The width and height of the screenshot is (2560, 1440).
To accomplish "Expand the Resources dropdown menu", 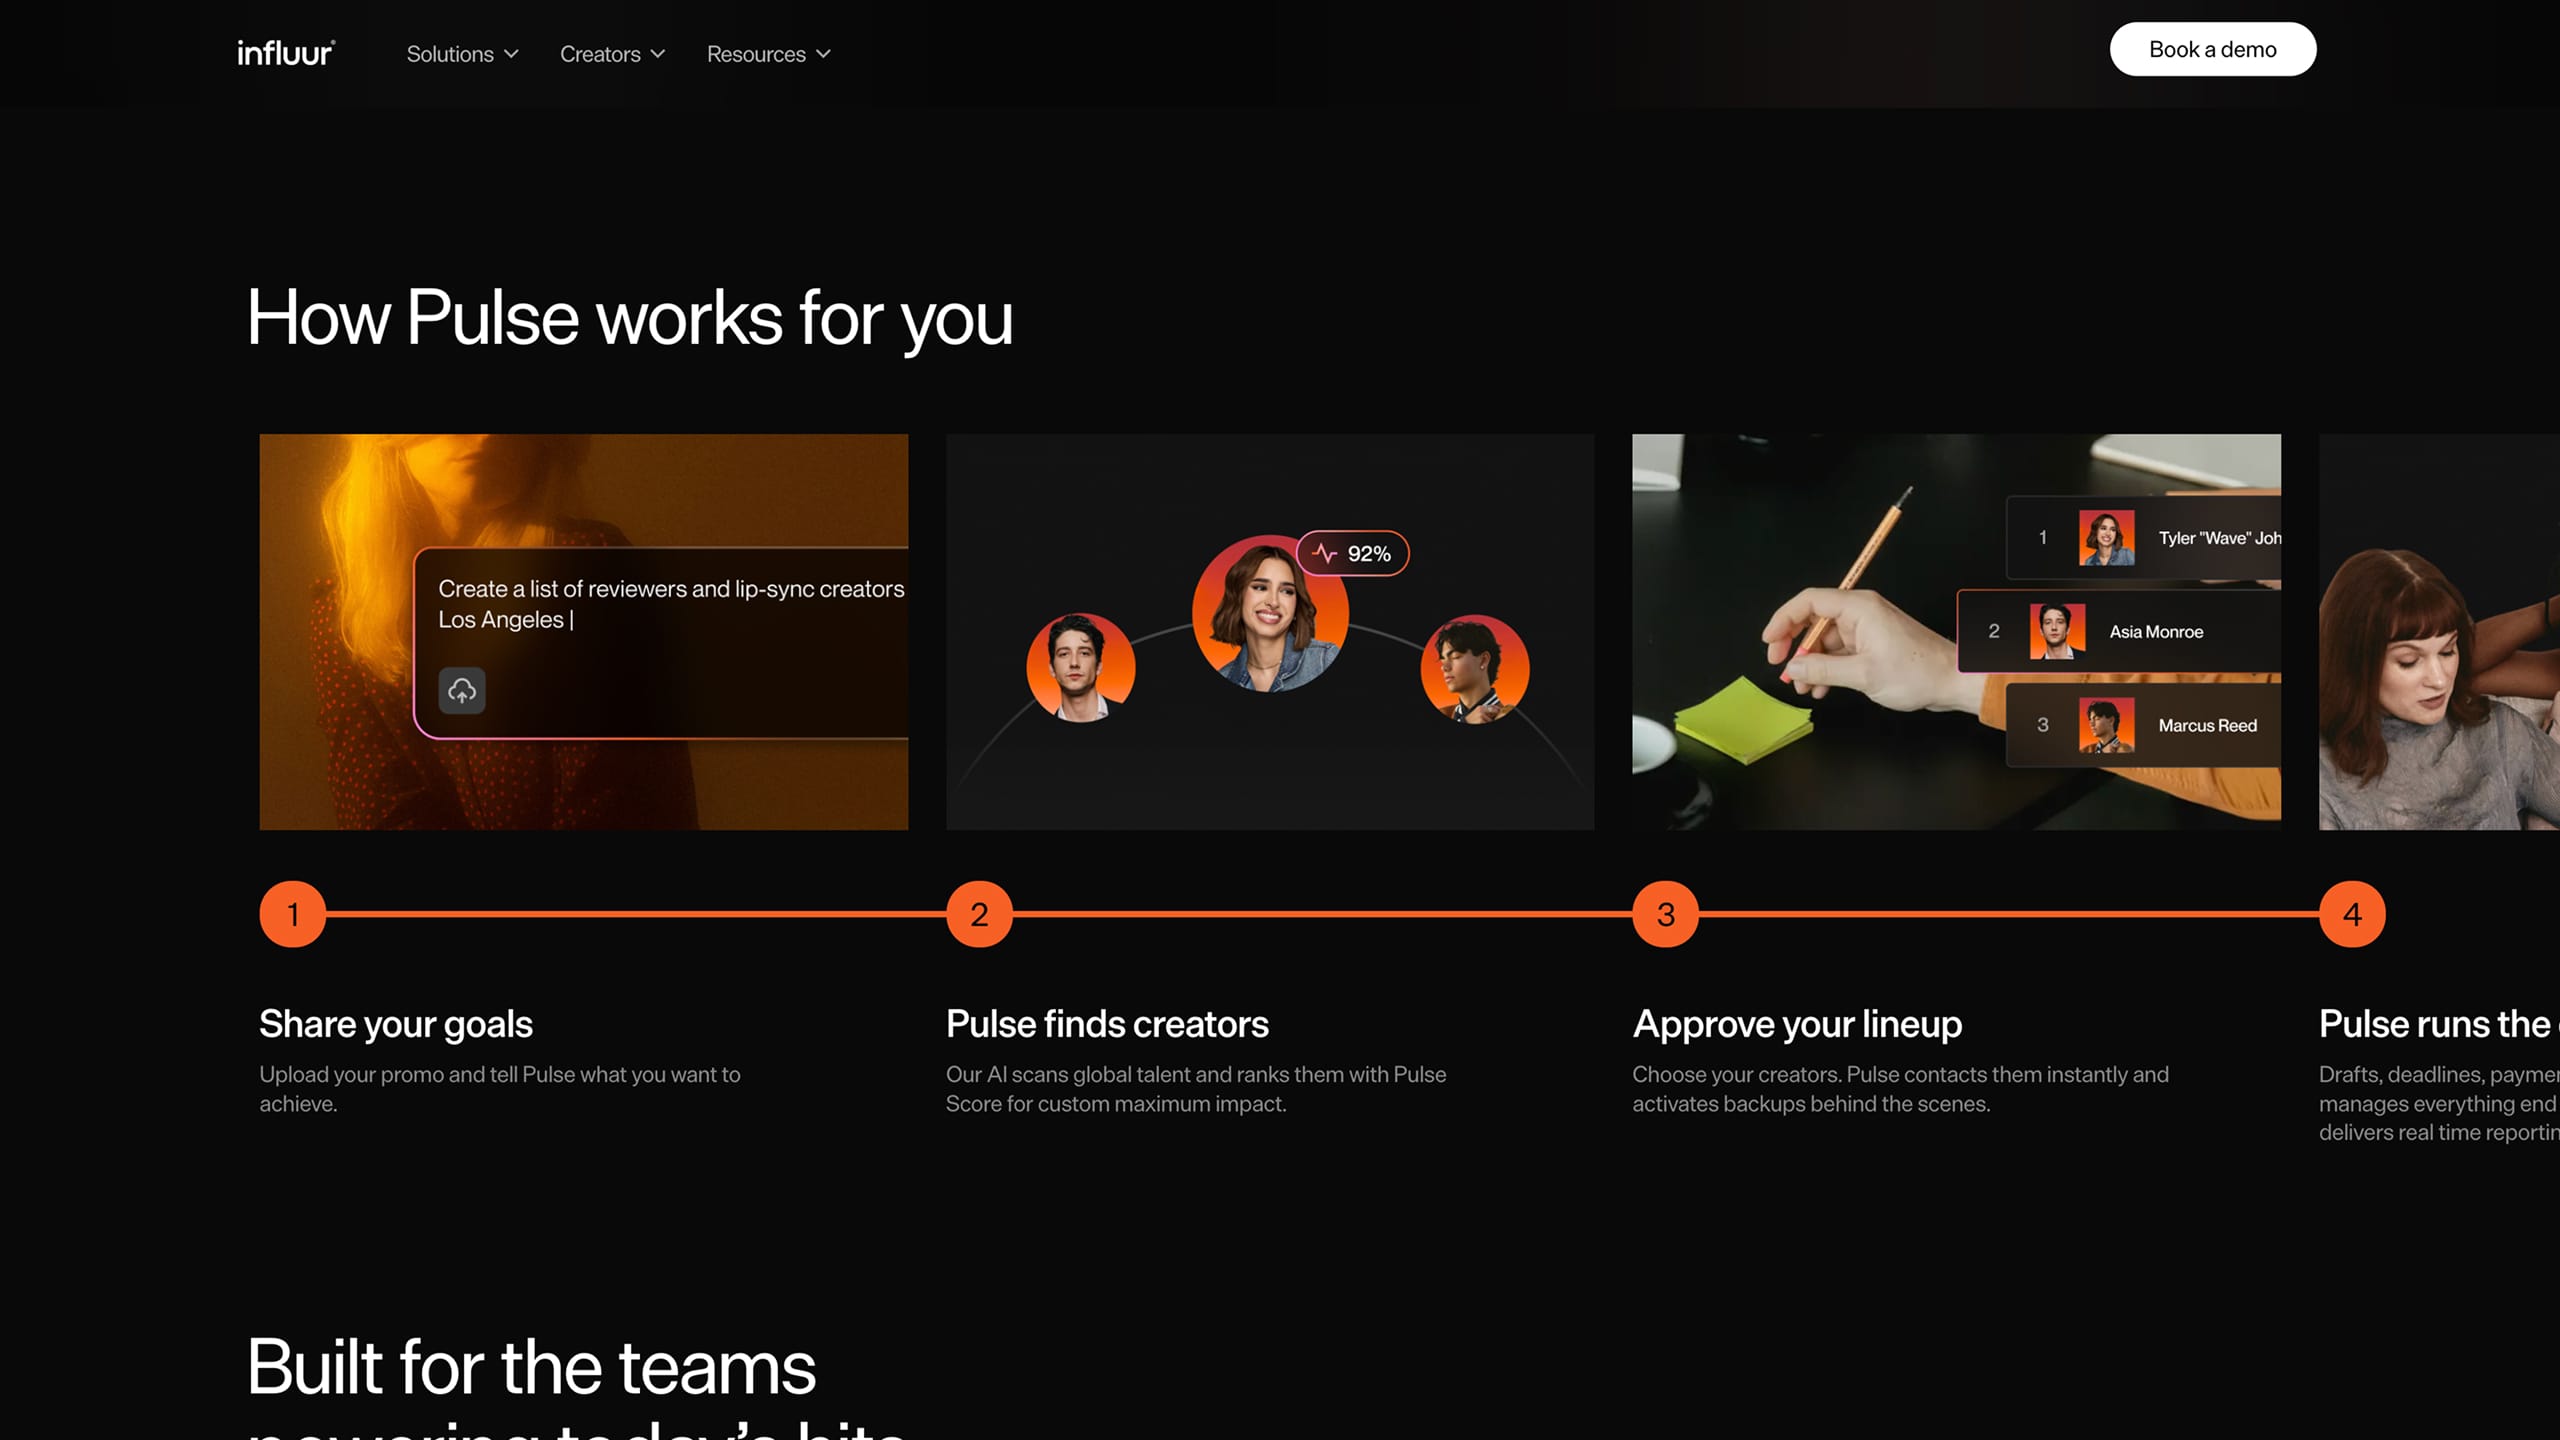I will click(x=768, y=54).
